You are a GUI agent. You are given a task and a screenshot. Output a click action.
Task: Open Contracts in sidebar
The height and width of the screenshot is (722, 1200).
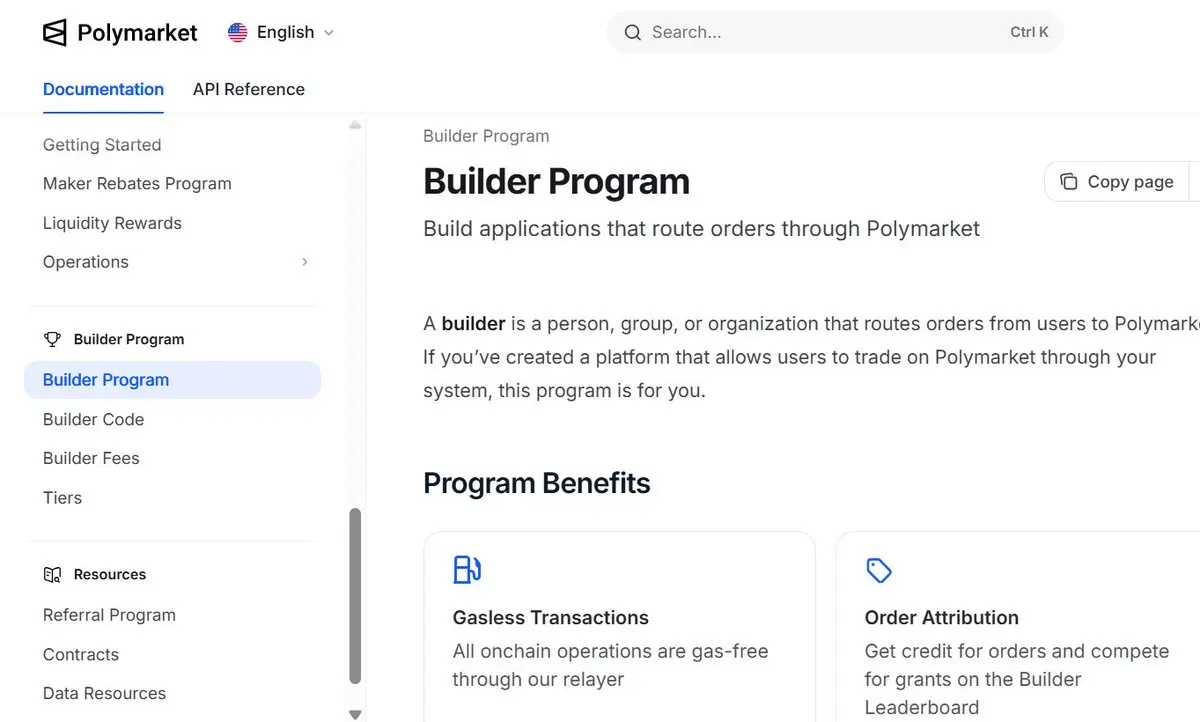(x=81, y=654)
